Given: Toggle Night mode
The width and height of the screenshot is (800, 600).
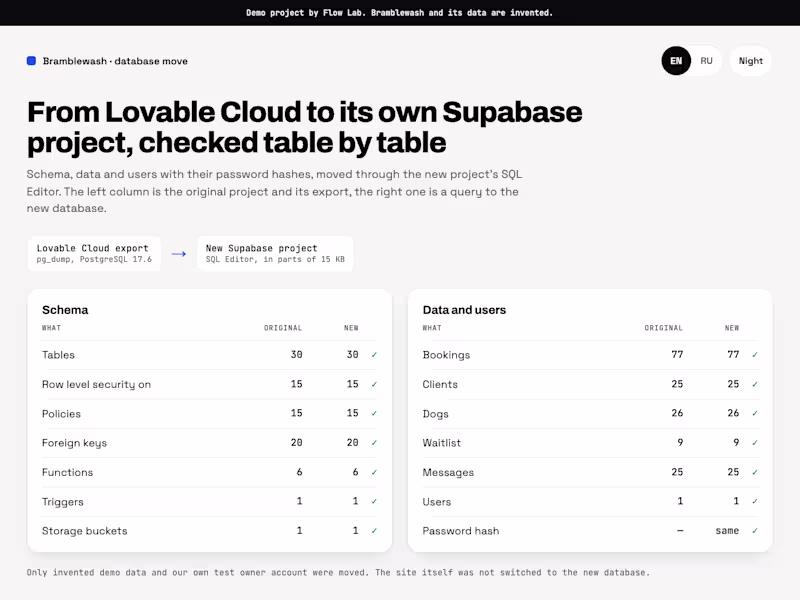Looking at the screenshot, I should (751, 61).
